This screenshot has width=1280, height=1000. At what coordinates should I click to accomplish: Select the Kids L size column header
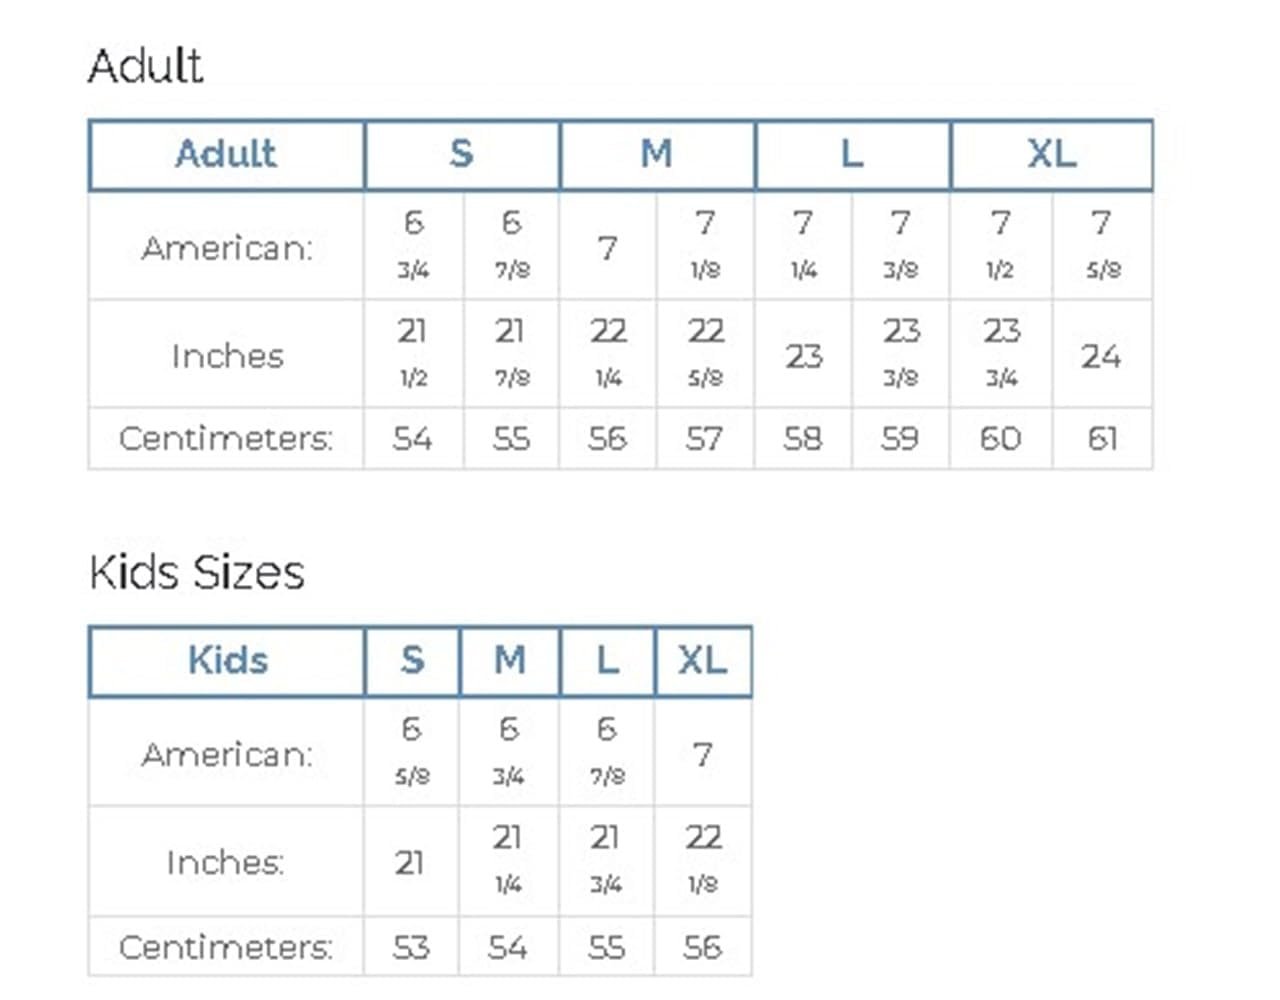607,662
